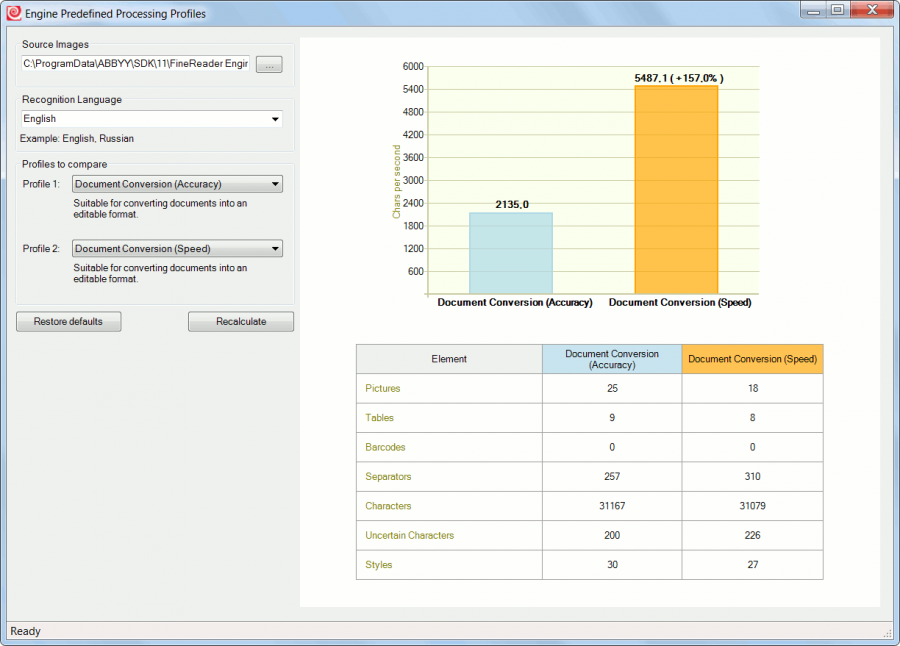Click the ABBYY app icon in title bar
This screenshot has height=646, width=900.
tap(14, 13)
